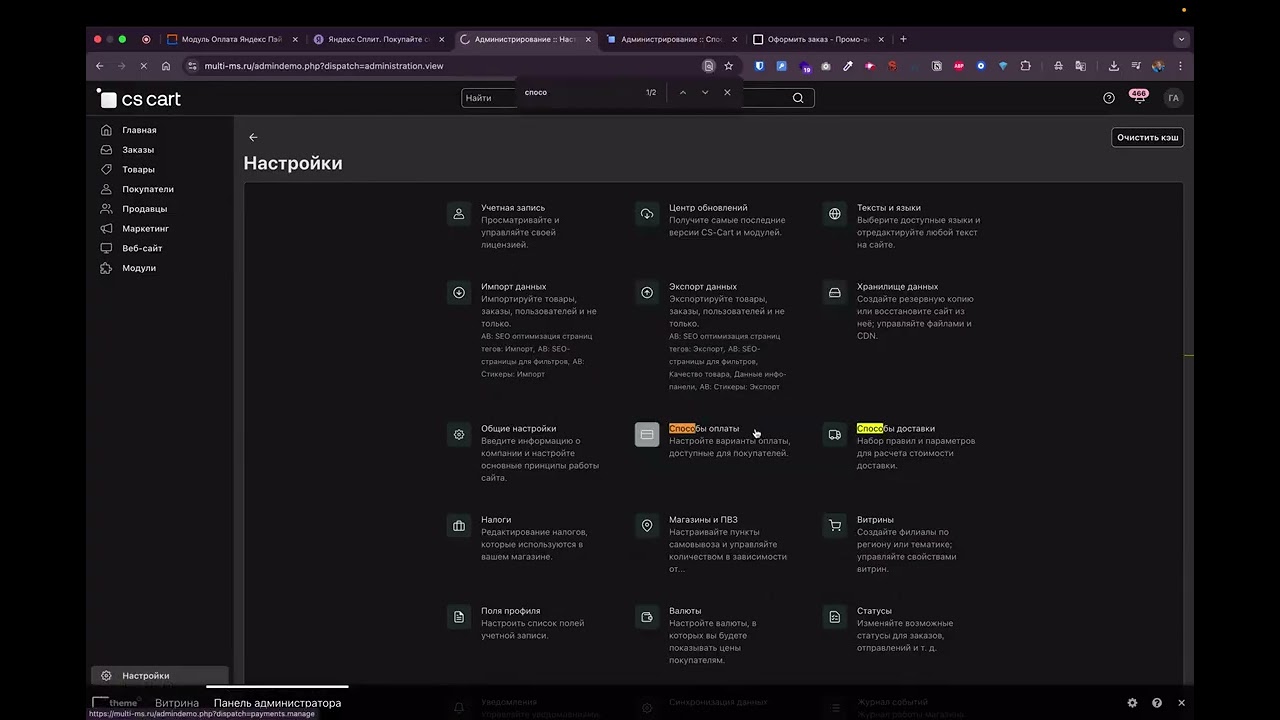Open the ГА user avatar menu
The height and width of the screenshot is (720, 1280).
click(x=1174, y=98)
